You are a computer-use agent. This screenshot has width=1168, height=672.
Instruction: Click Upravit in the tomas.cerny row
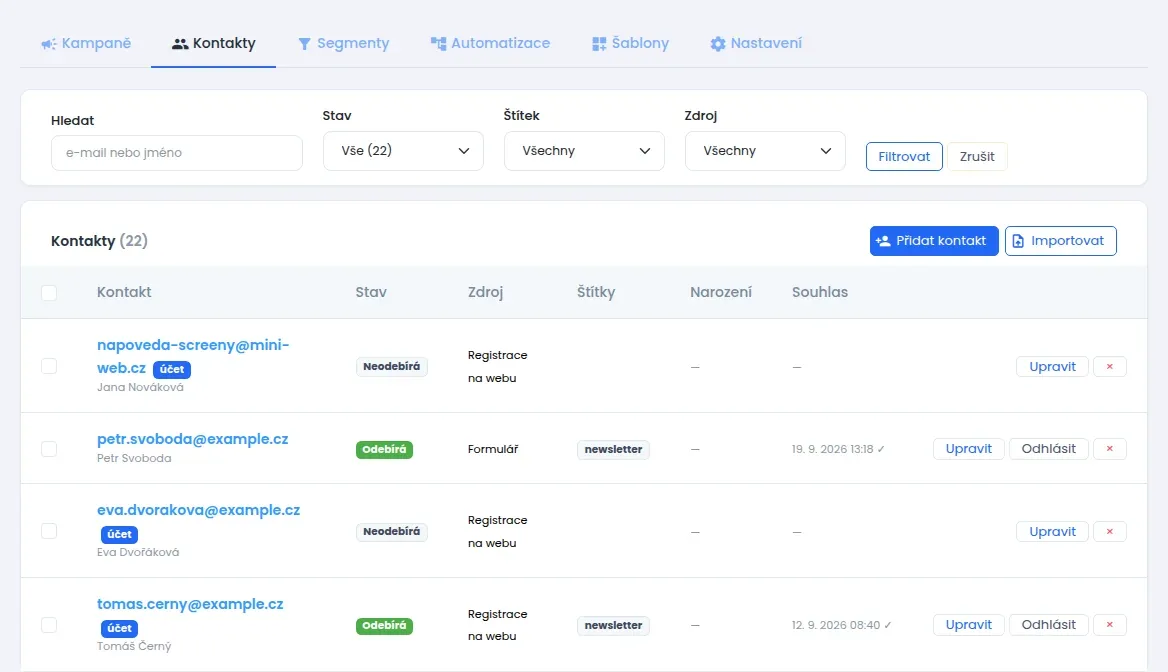(x=968, y=624)
